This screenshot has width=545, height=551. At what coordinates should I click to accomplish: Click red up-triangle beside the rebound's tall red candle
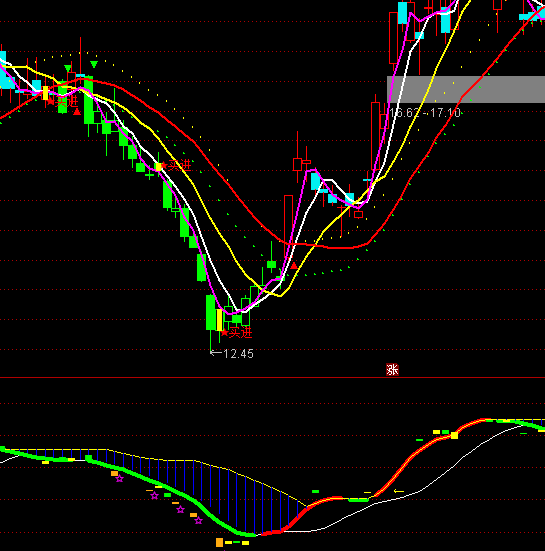(294, 266)
